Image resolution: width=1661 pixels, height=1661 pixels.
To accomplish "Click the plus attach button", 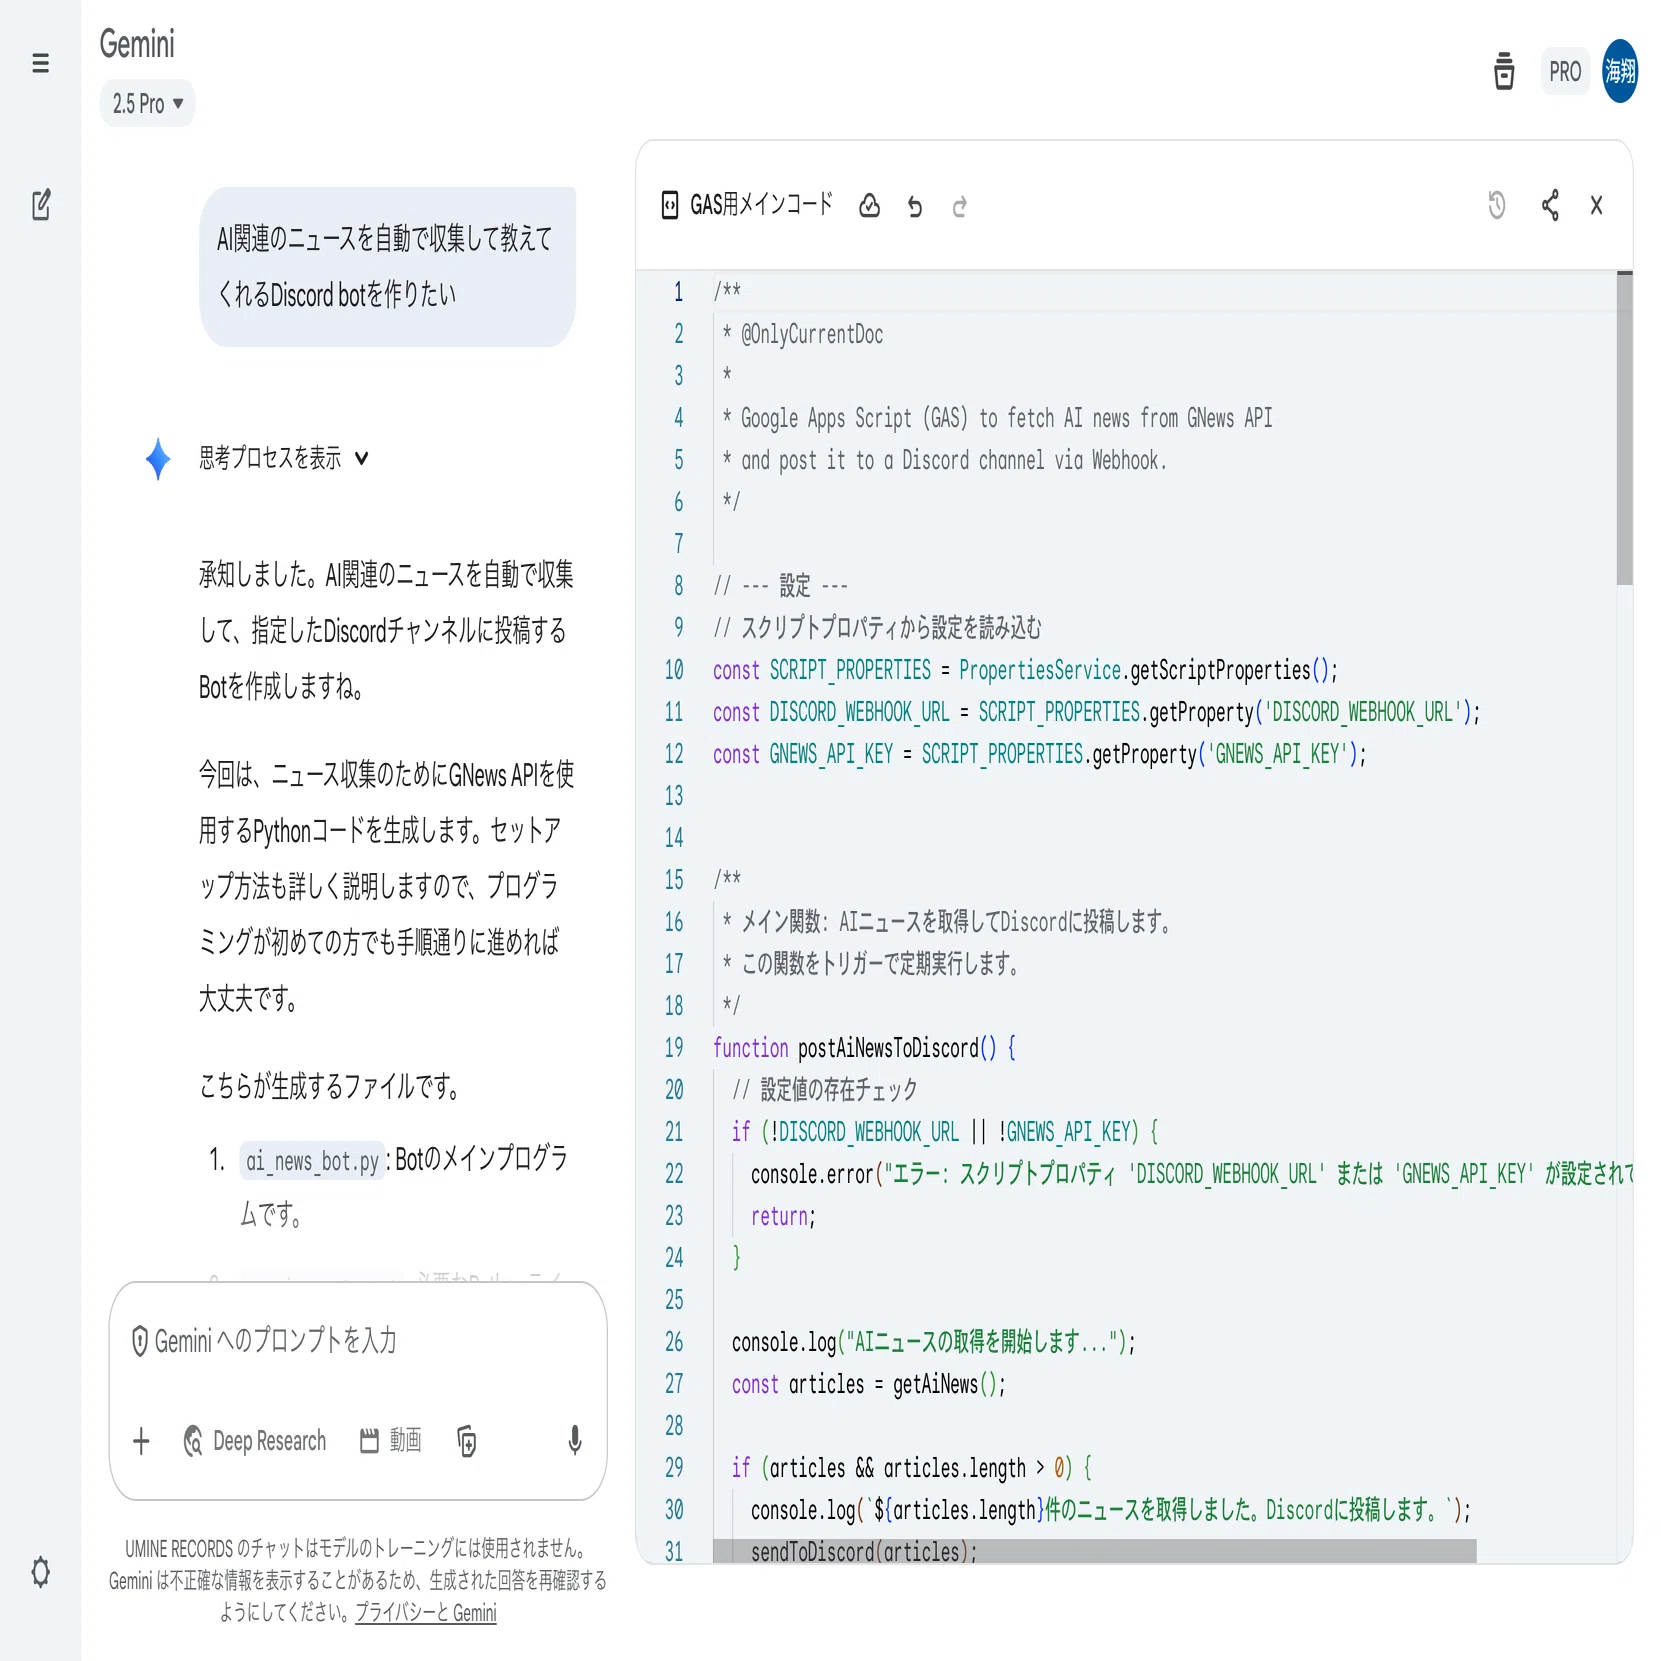I will pos(141,1441).
